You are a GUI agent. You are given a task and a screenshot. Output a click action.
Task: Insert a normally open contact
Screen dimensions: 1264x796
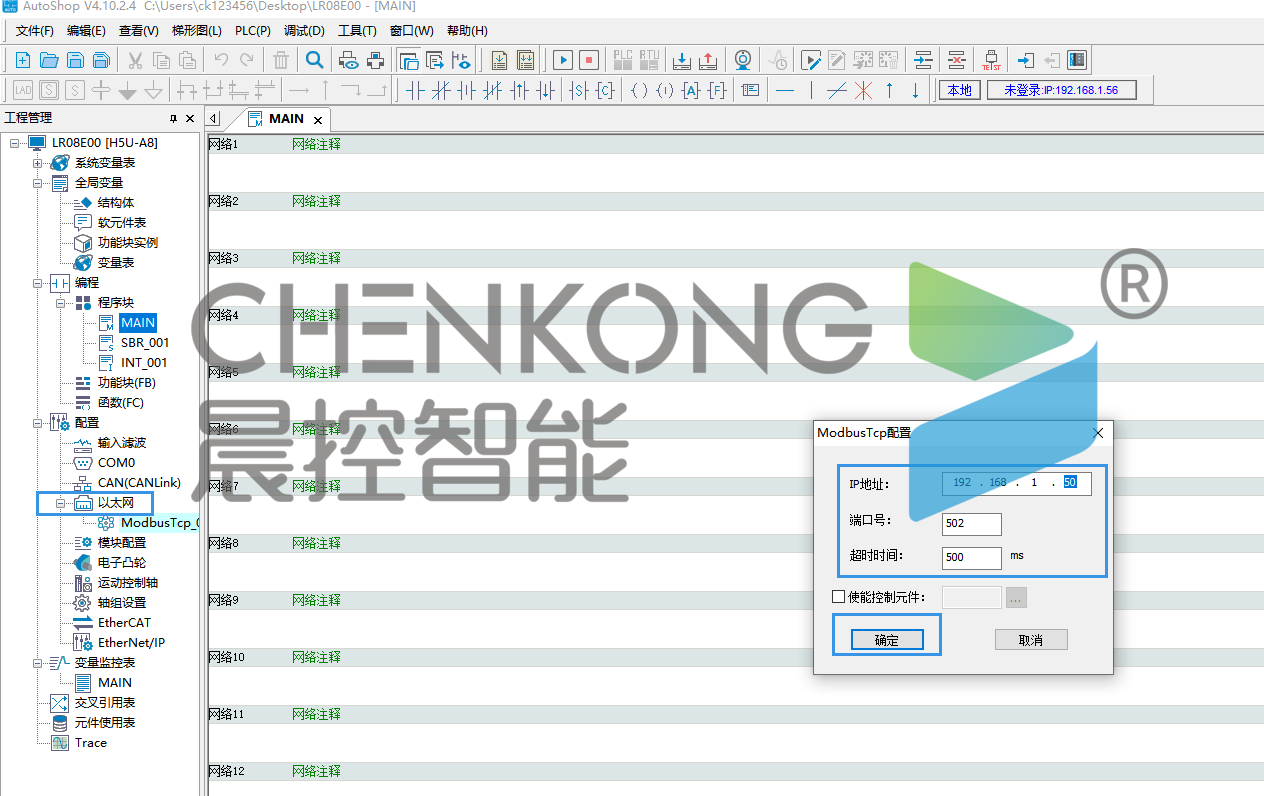(x=415, y=91)
